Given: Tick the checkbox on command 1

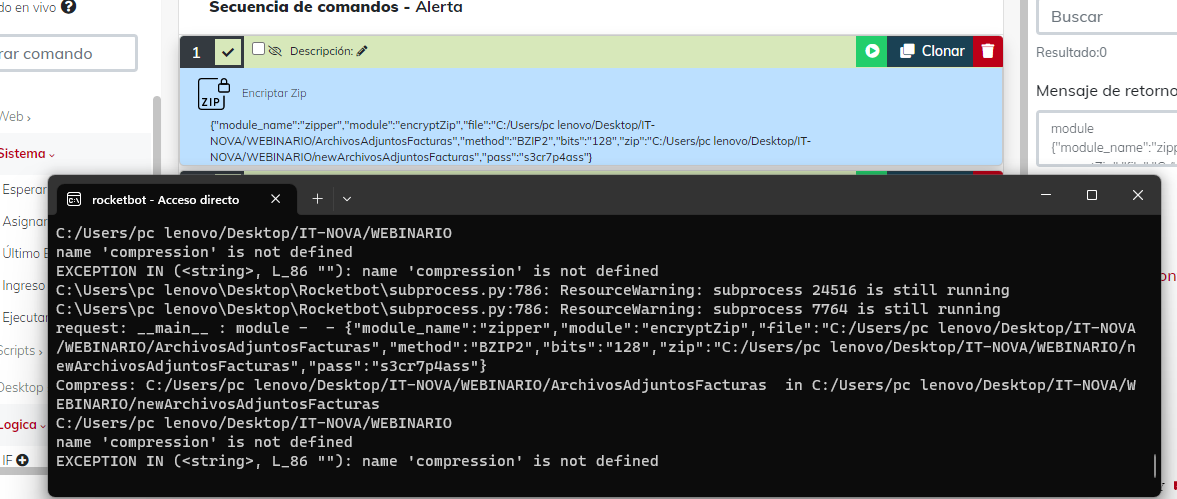Looking at the screenshot, I should coord(258,49).
